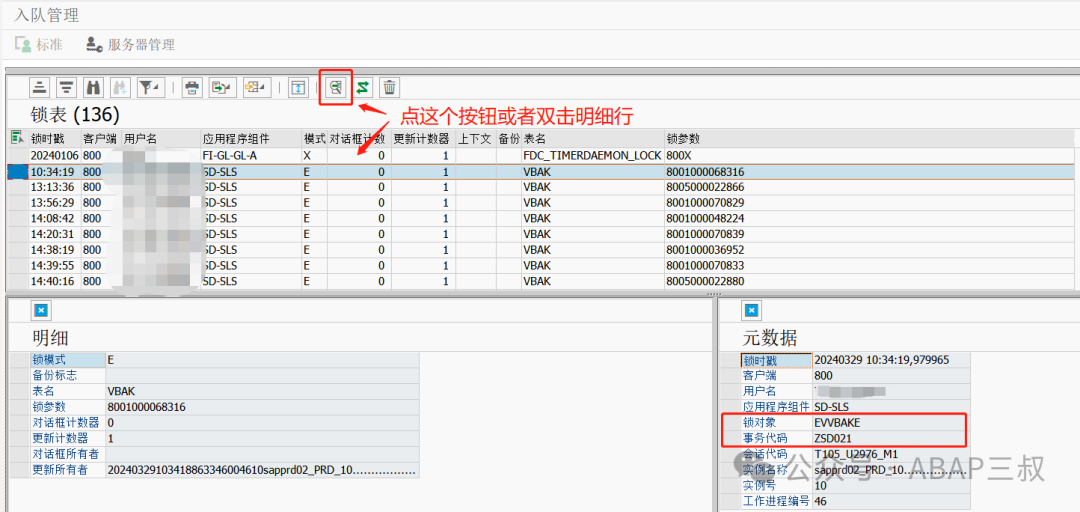Image resolution: width=1080 pixels, height=512 pixels.
Task: Click the 锁参数 column header
Action: [868, 139]
